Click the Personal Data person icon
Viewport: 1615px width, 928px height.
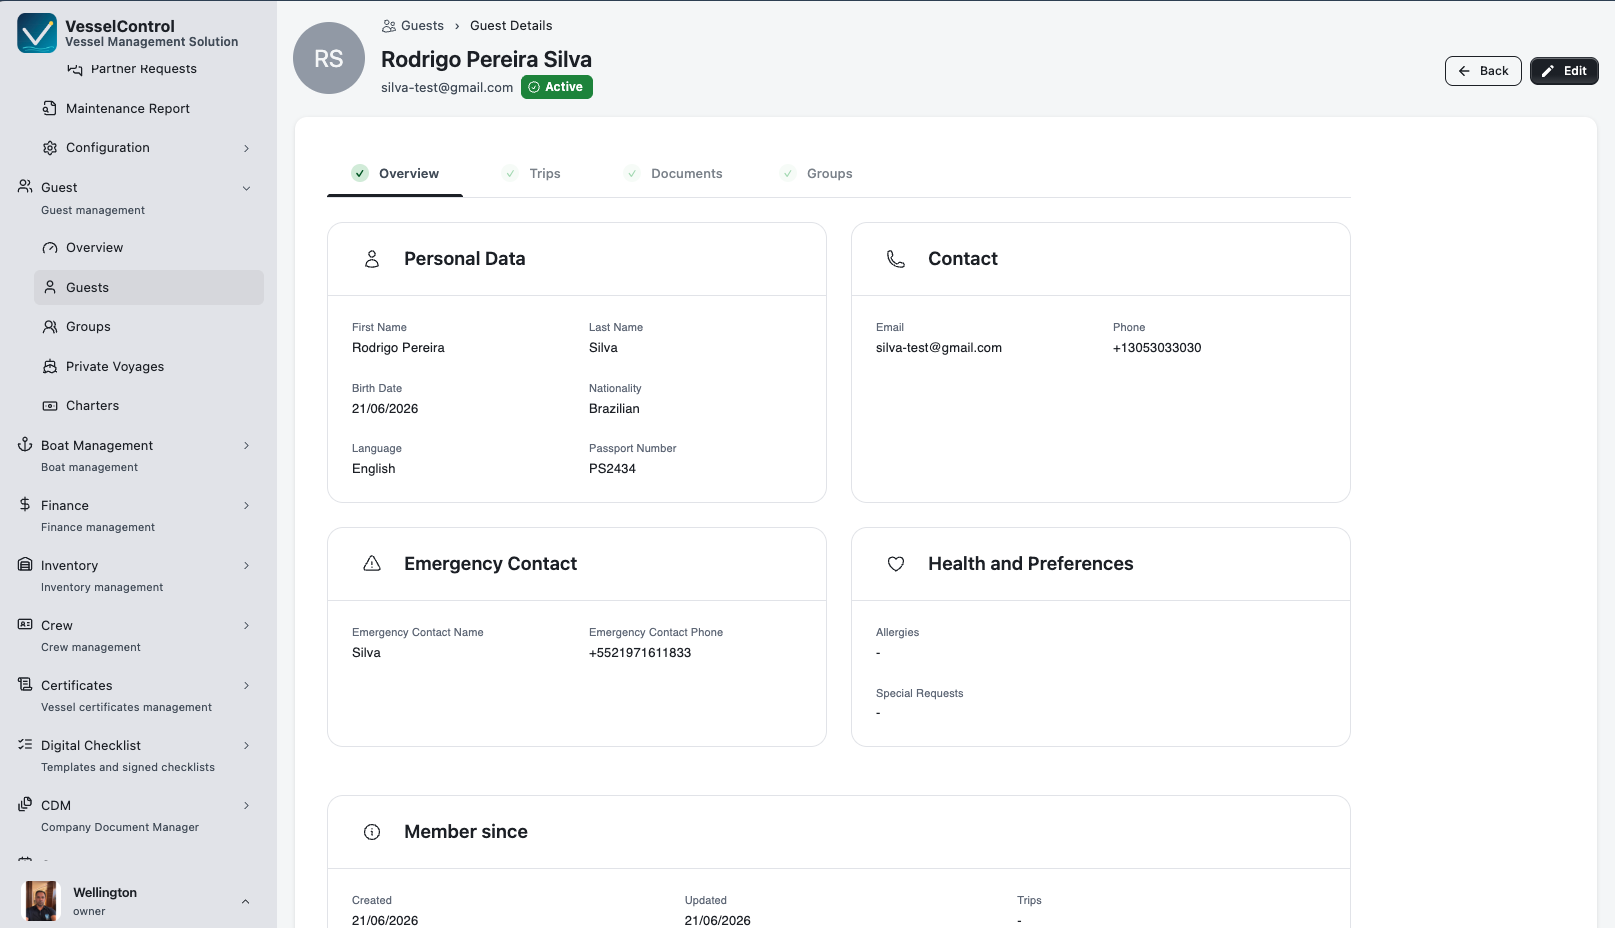coord(372,259)
